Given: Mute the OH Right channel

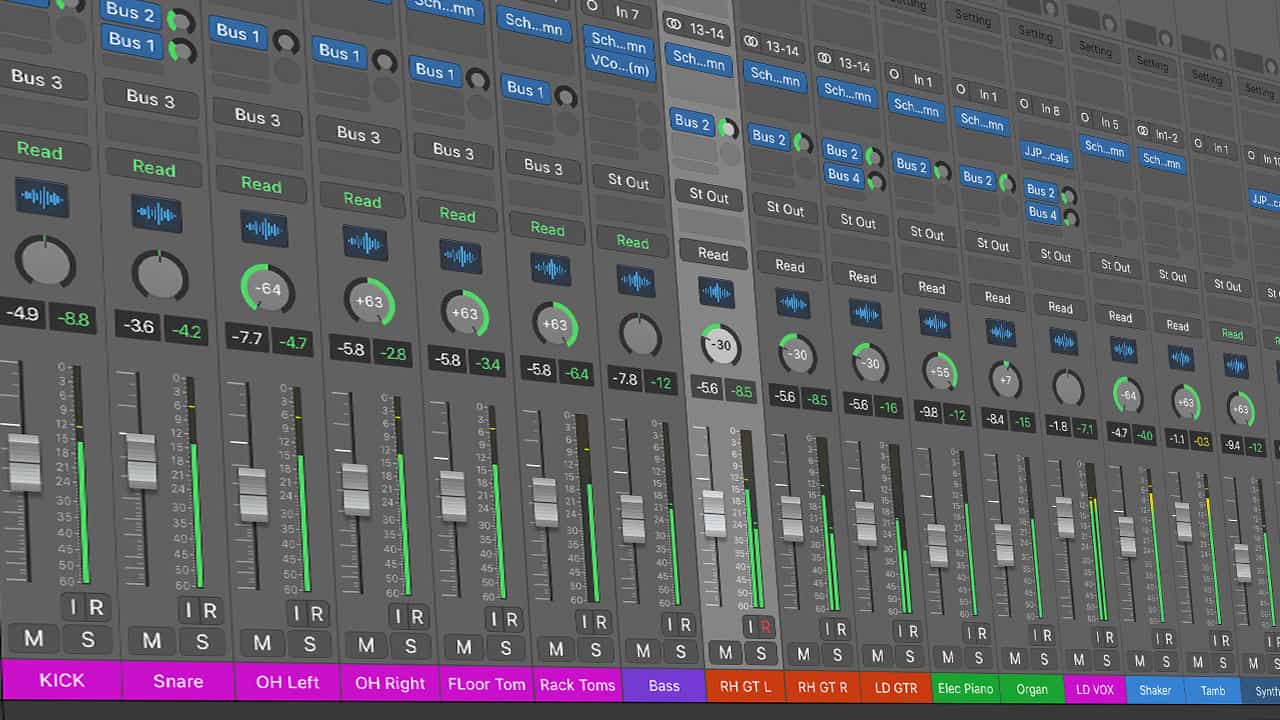Looking at the screenshot, I should point(366,646).
